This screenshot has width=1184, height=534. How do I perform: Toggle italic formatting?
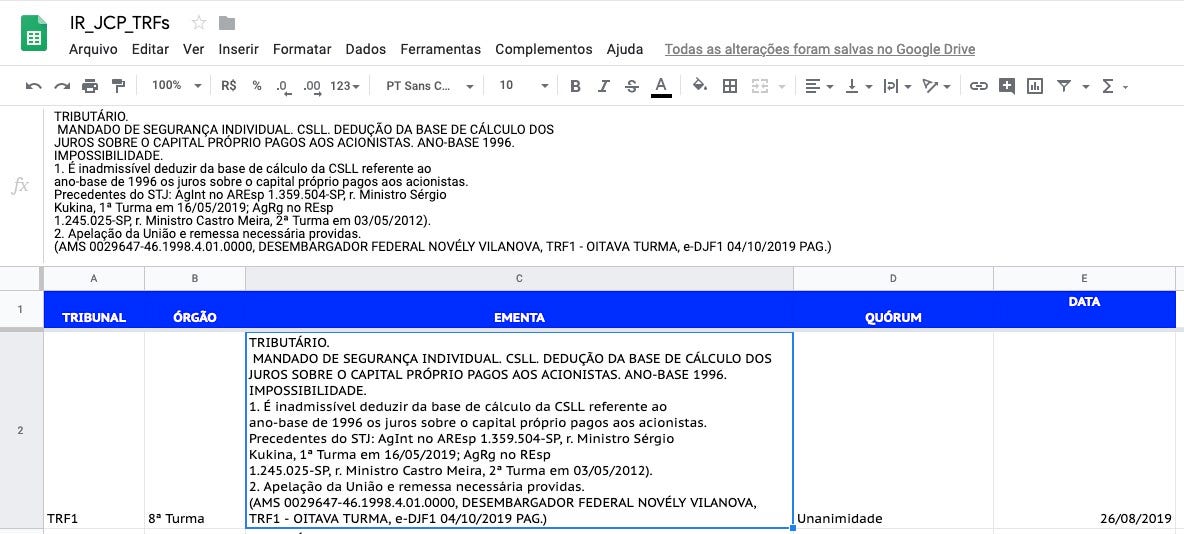coord(603,86)
